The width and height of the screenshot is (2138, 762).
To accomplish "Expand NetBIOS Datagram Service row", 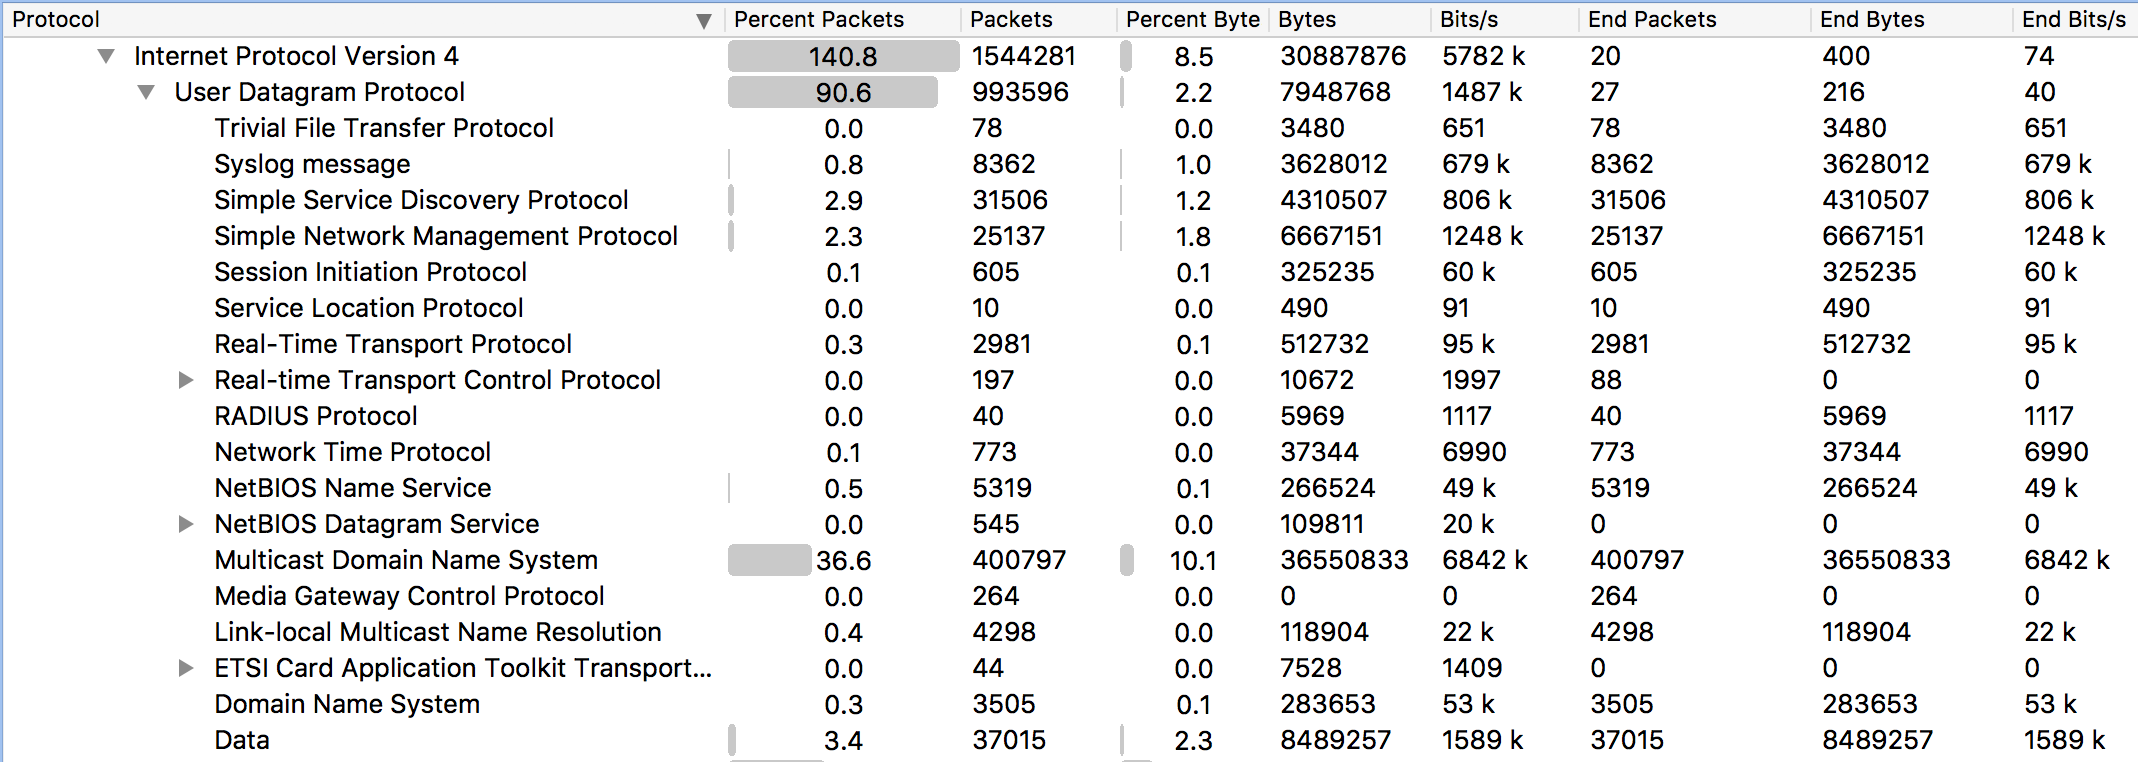I will coord(186,524).
